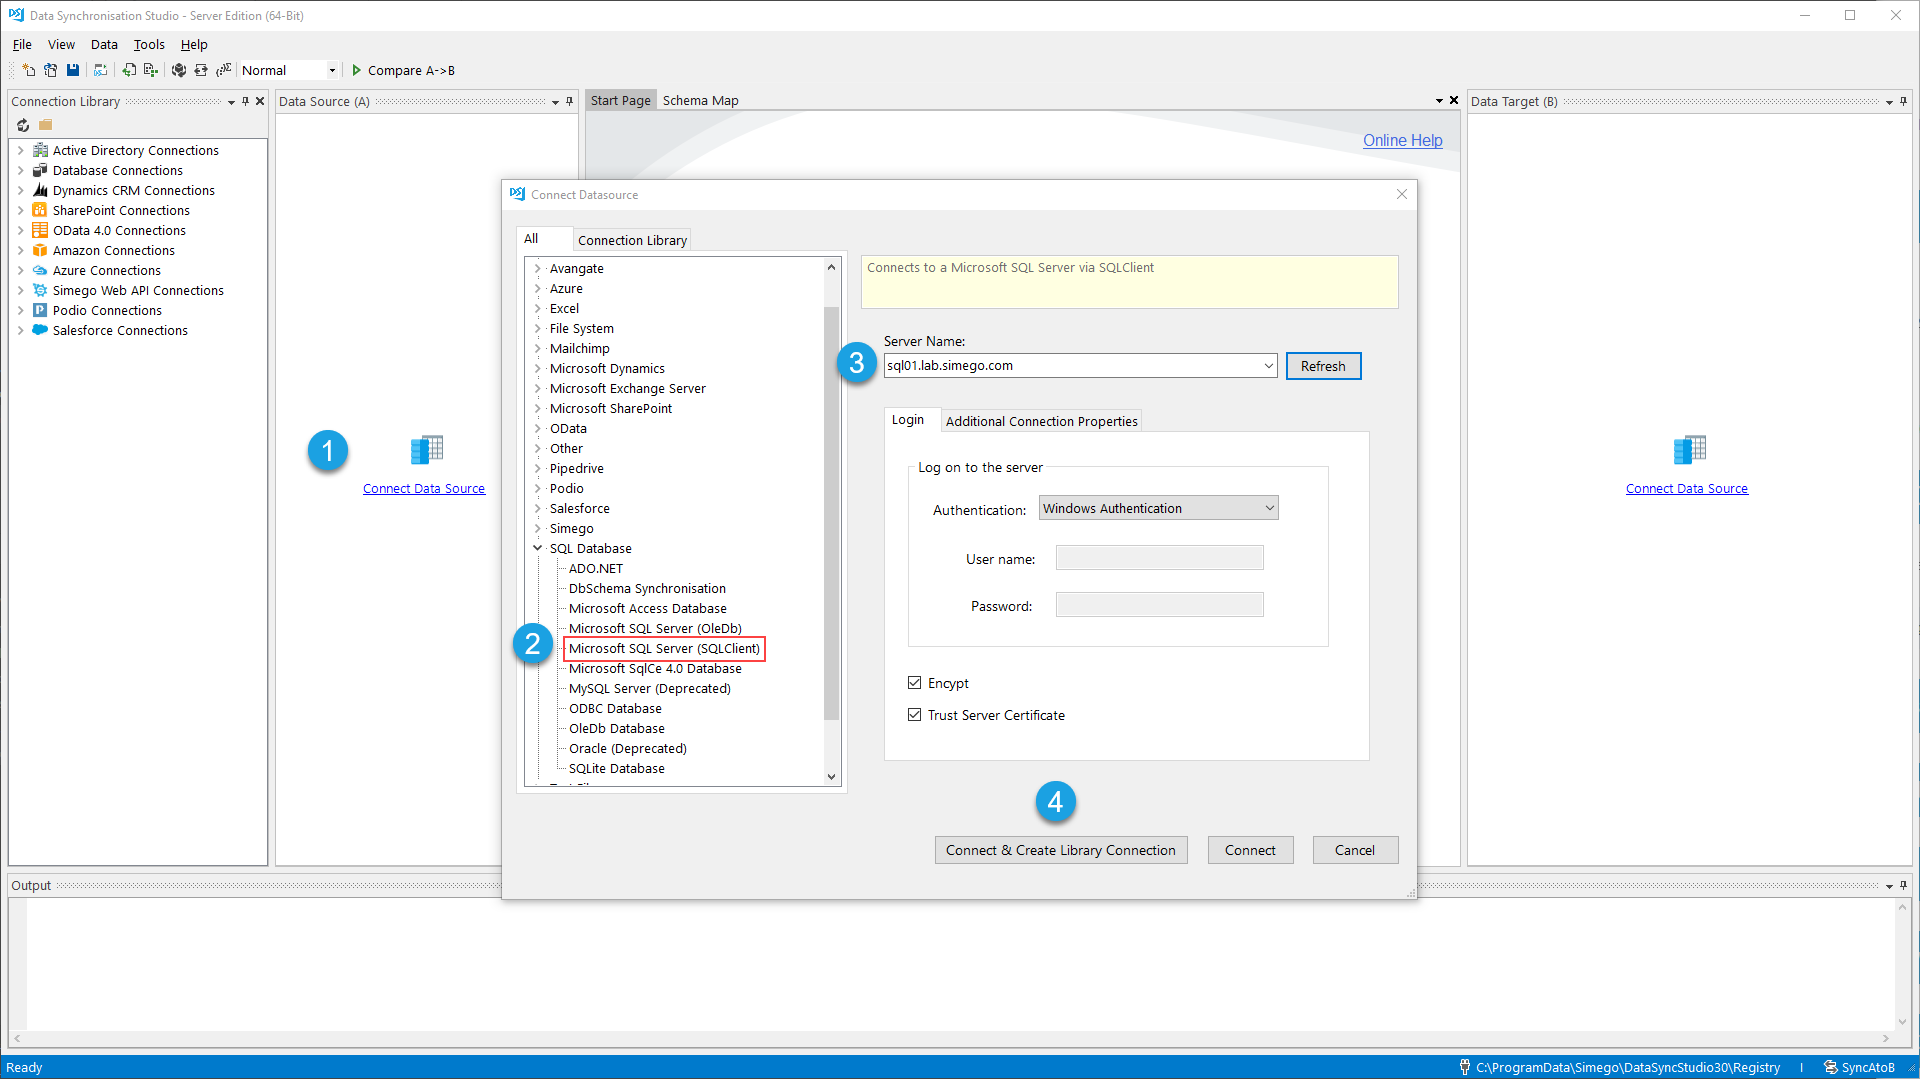Open the Data Source (A) panel options arrow
Viewport: 1920px width, 1079px height.
tap(555, 102)
